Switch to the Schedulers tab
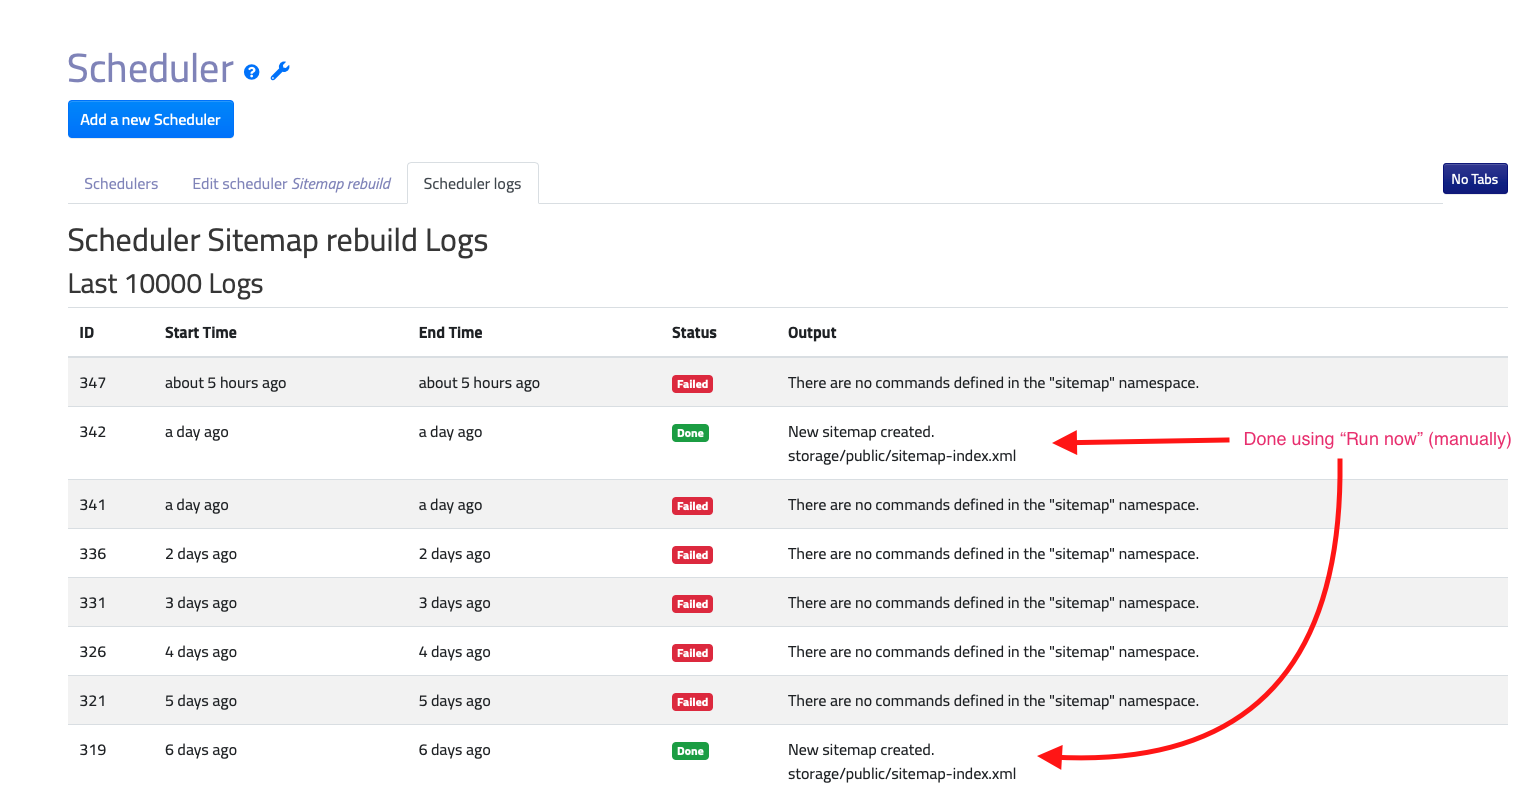Screen dimensions: 1516x794 point(121,184)
